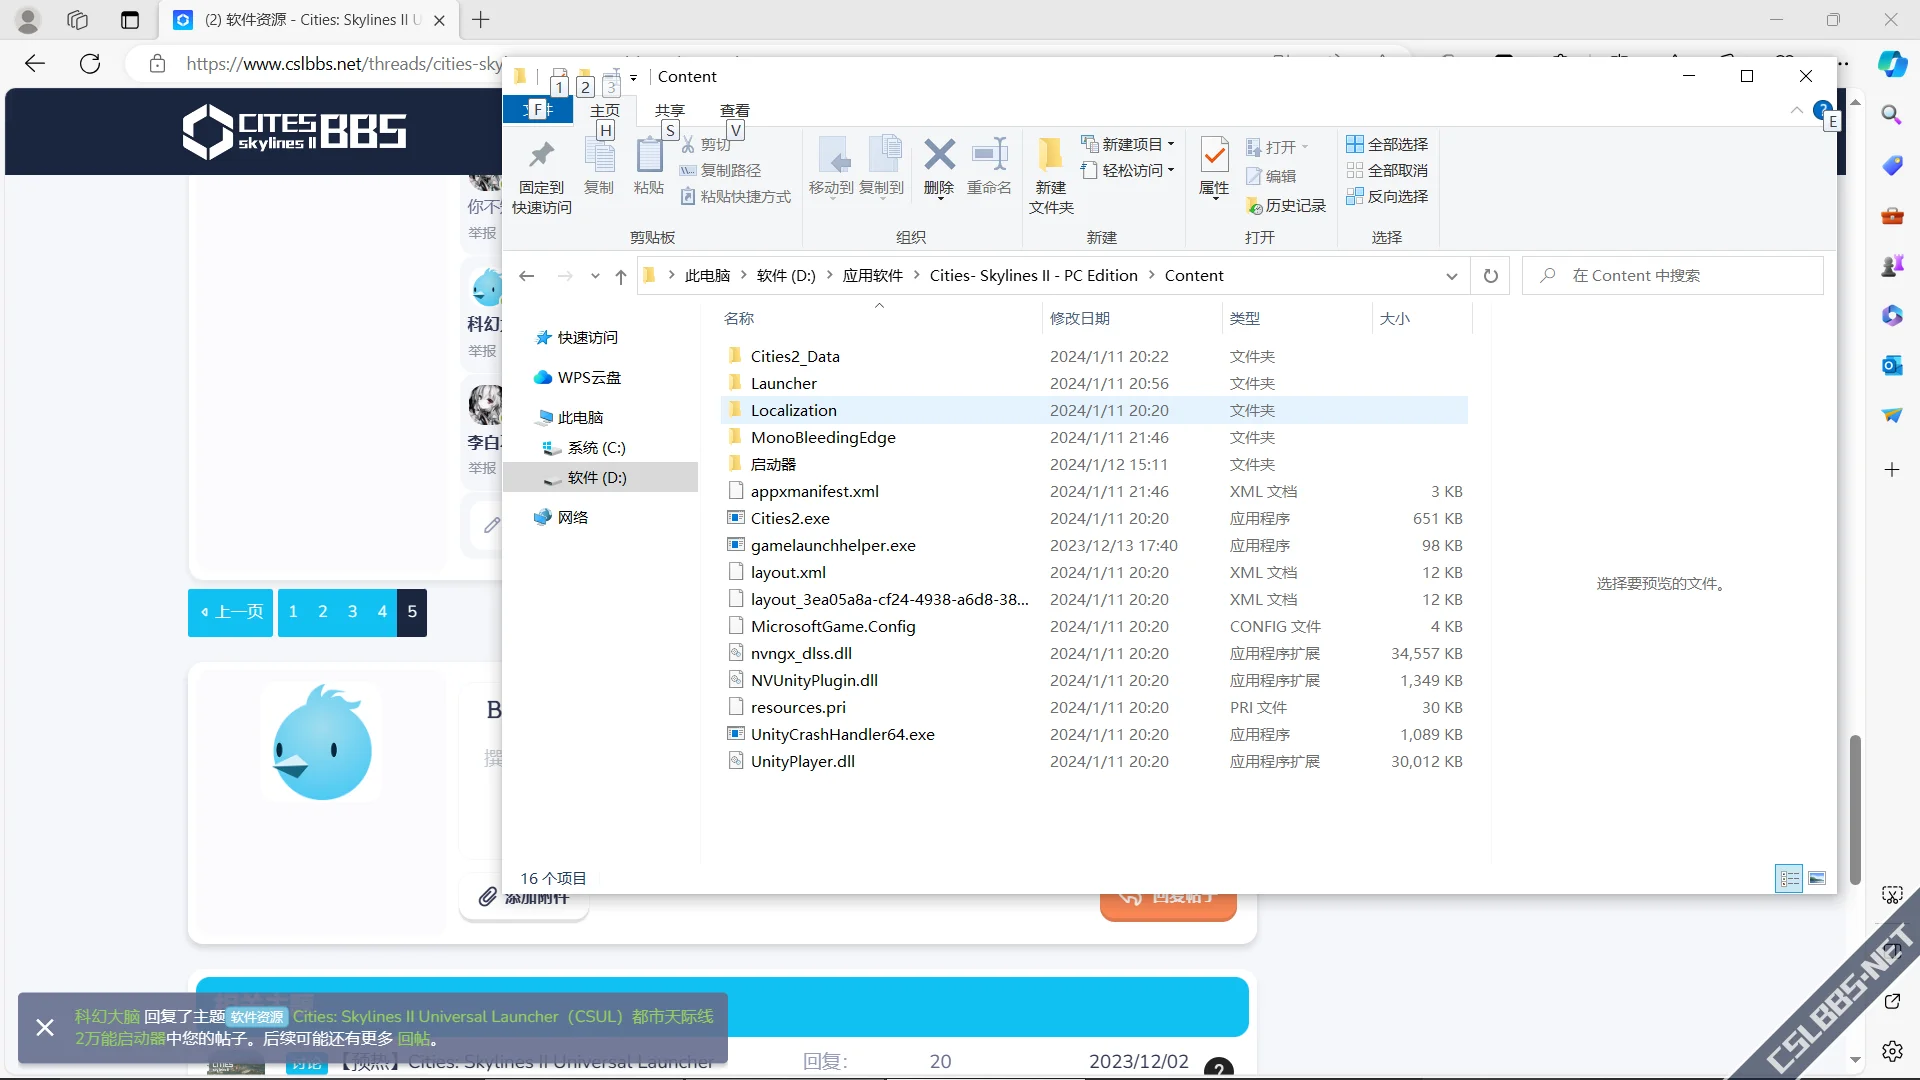Image resolution: width=1920 pixels, height=1080 pixels.
Task: Open Outlook in Edge sidebar
Action: pyautogui.click(x=1892, y=366)
